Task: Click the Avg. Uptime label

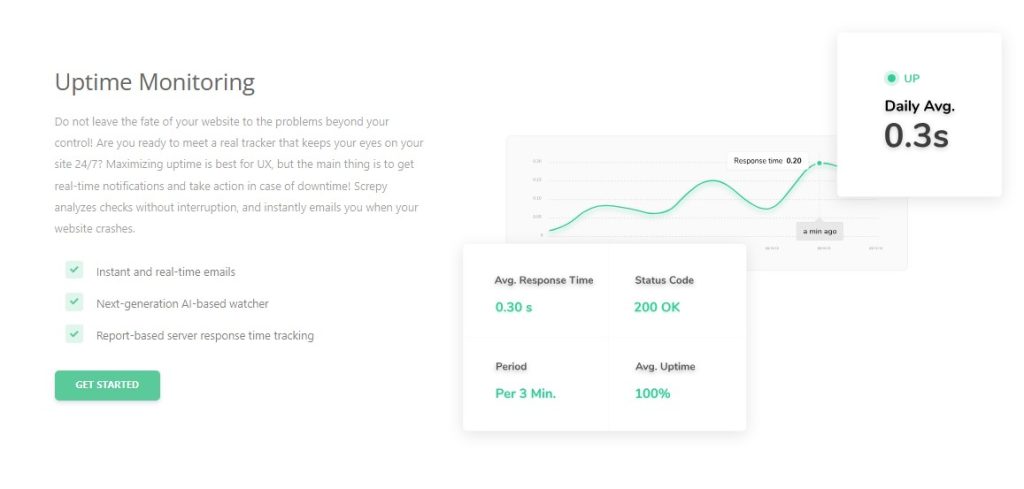Action: coord(665,366)
